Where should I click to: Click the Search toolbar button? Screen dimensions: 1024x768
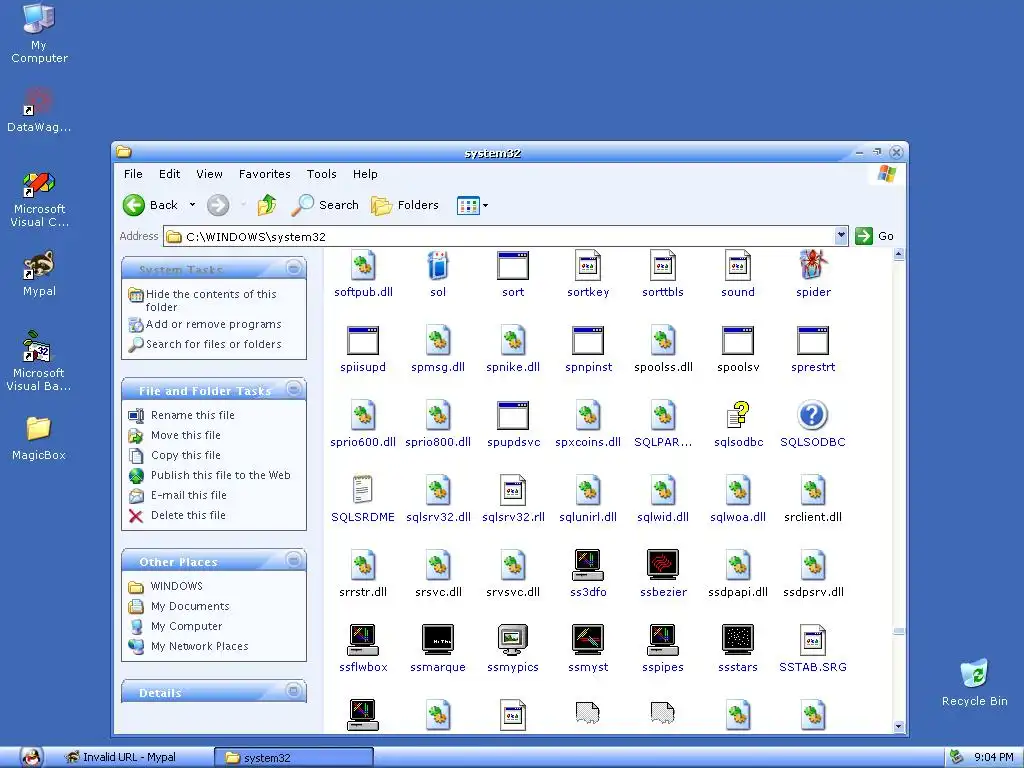325,205
